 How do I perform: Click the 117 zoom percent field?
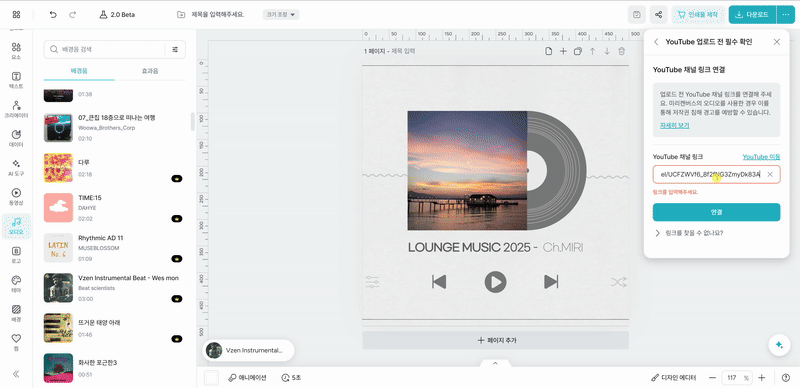click(x=737, y=378)
